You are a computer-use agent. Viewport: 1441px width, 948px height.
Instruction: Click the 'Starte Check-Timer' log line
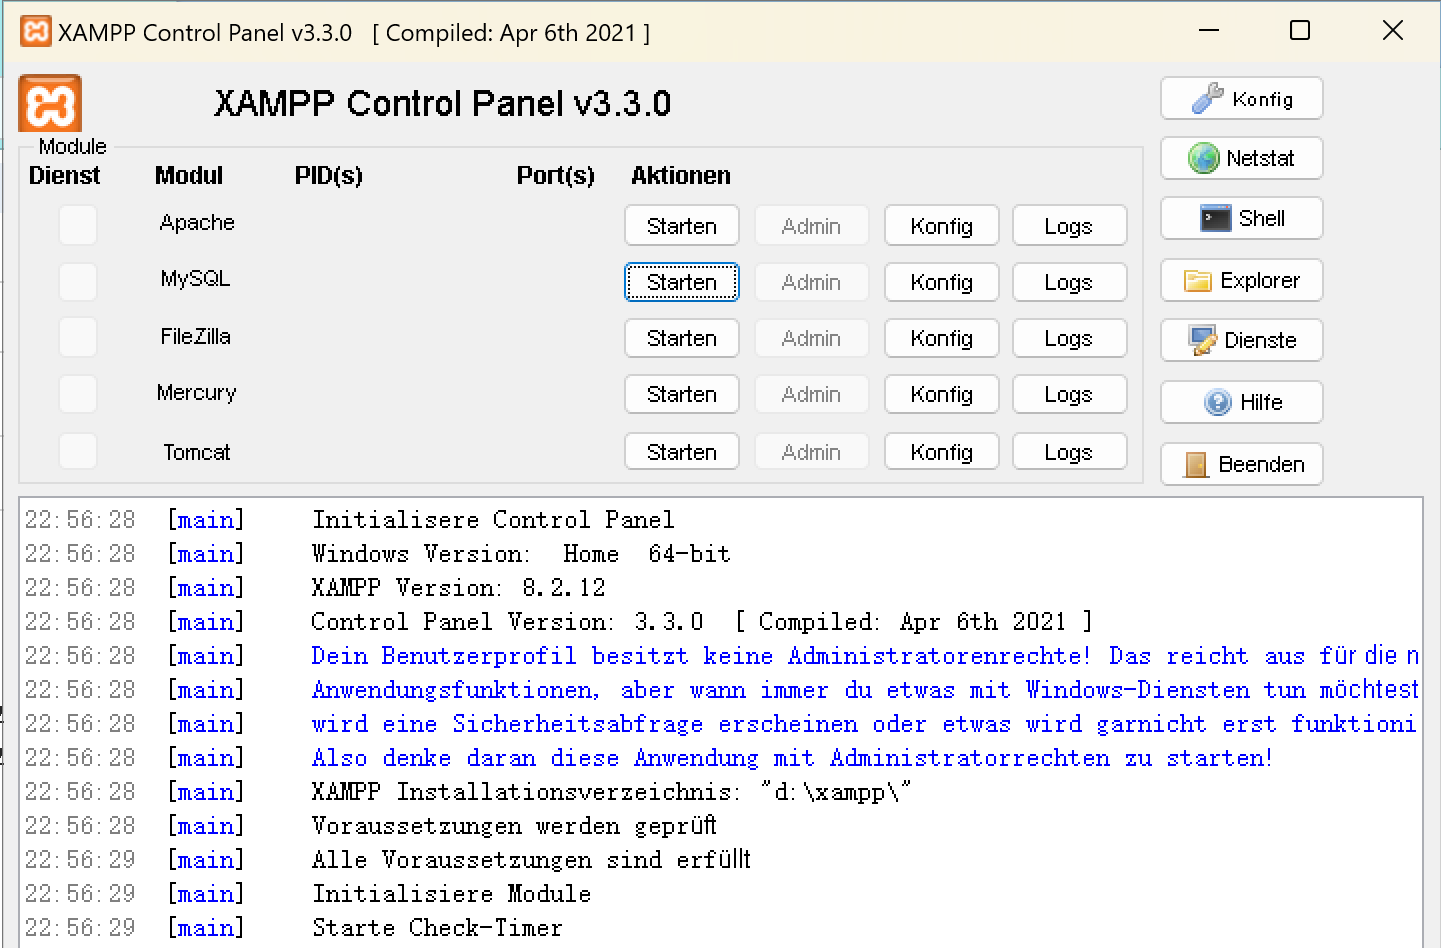pos(437,927)
